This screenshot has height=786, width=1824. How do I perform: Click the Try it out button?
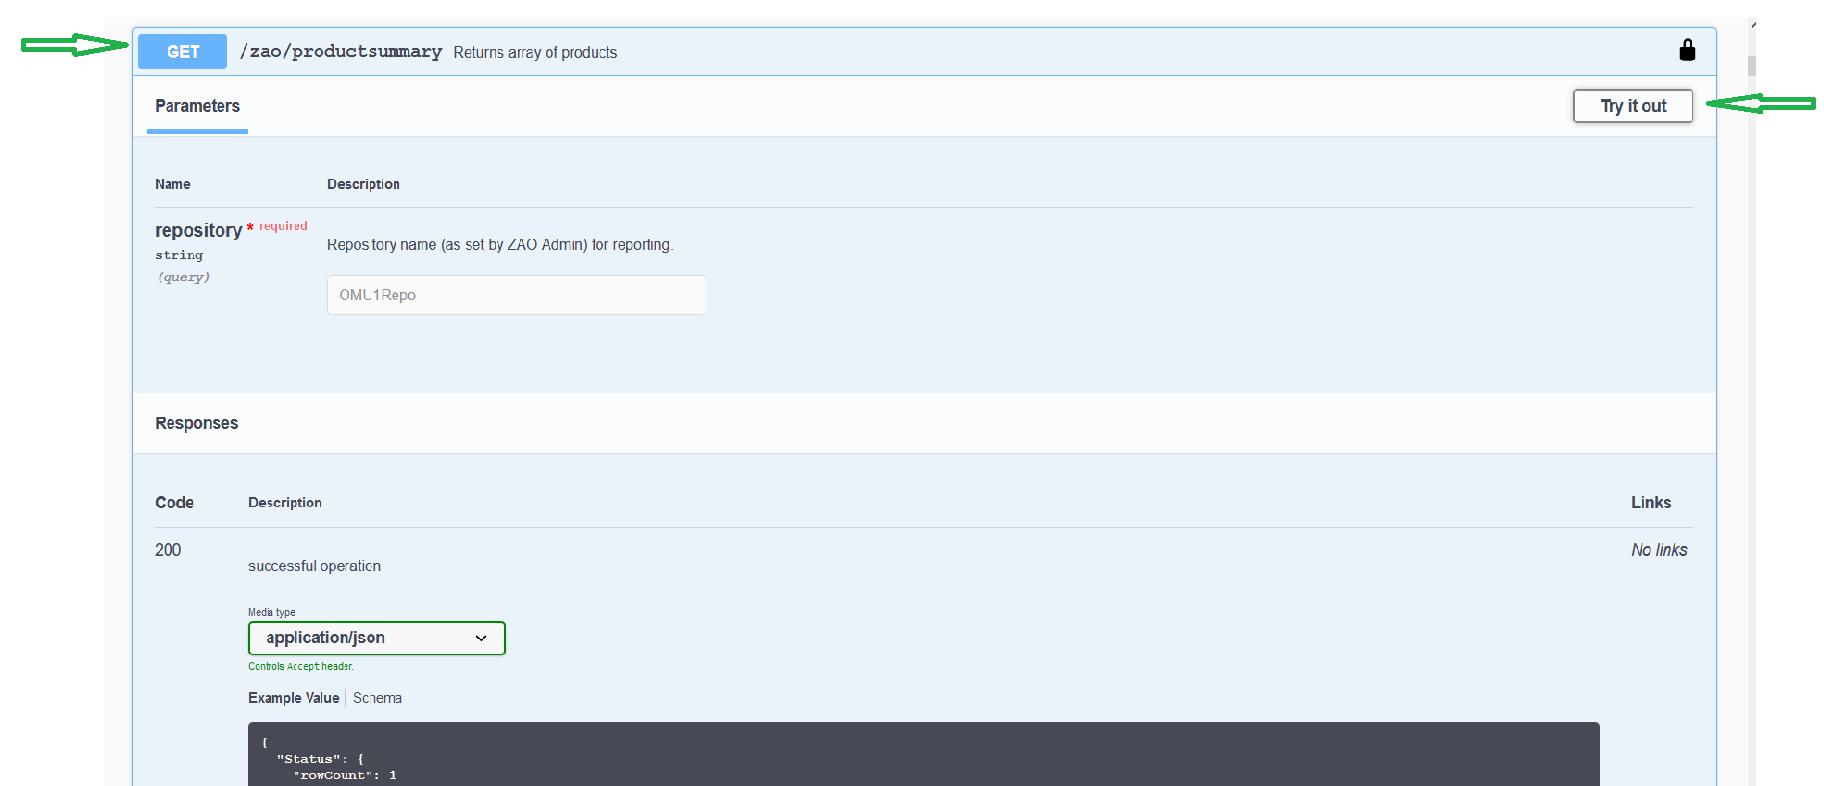pyautogui.click(x=1632, y=106)
